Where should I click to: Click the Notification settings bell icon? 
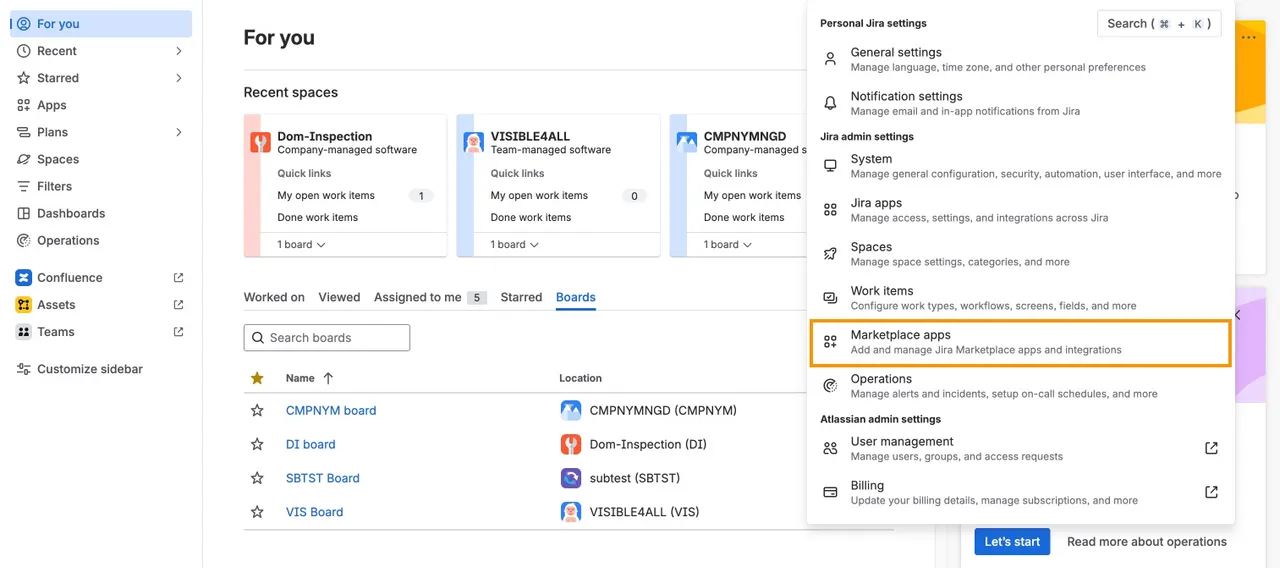[830, 103]
